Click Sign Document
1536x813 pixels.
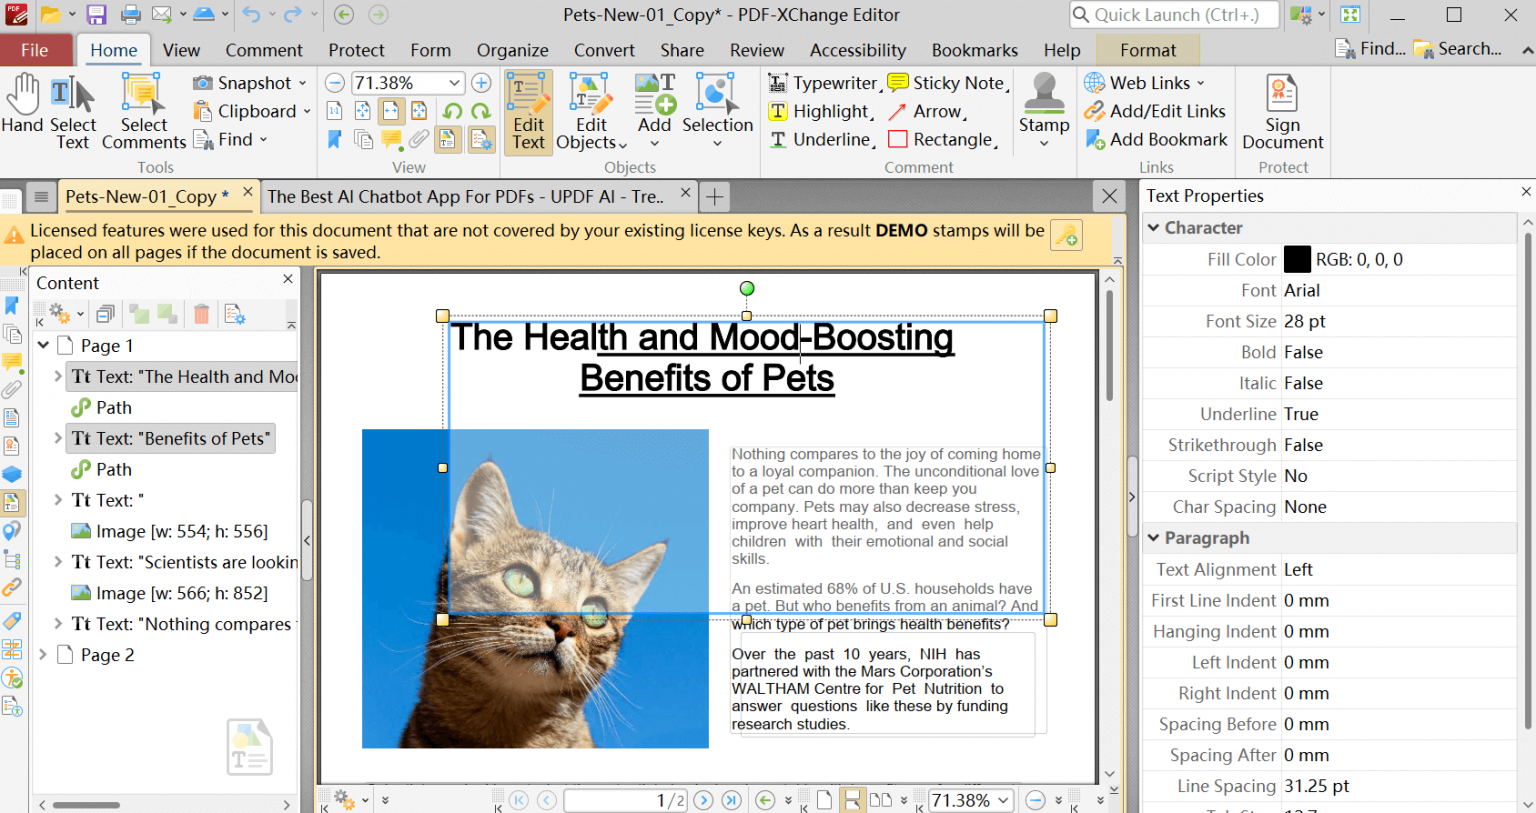[1283, 112]
